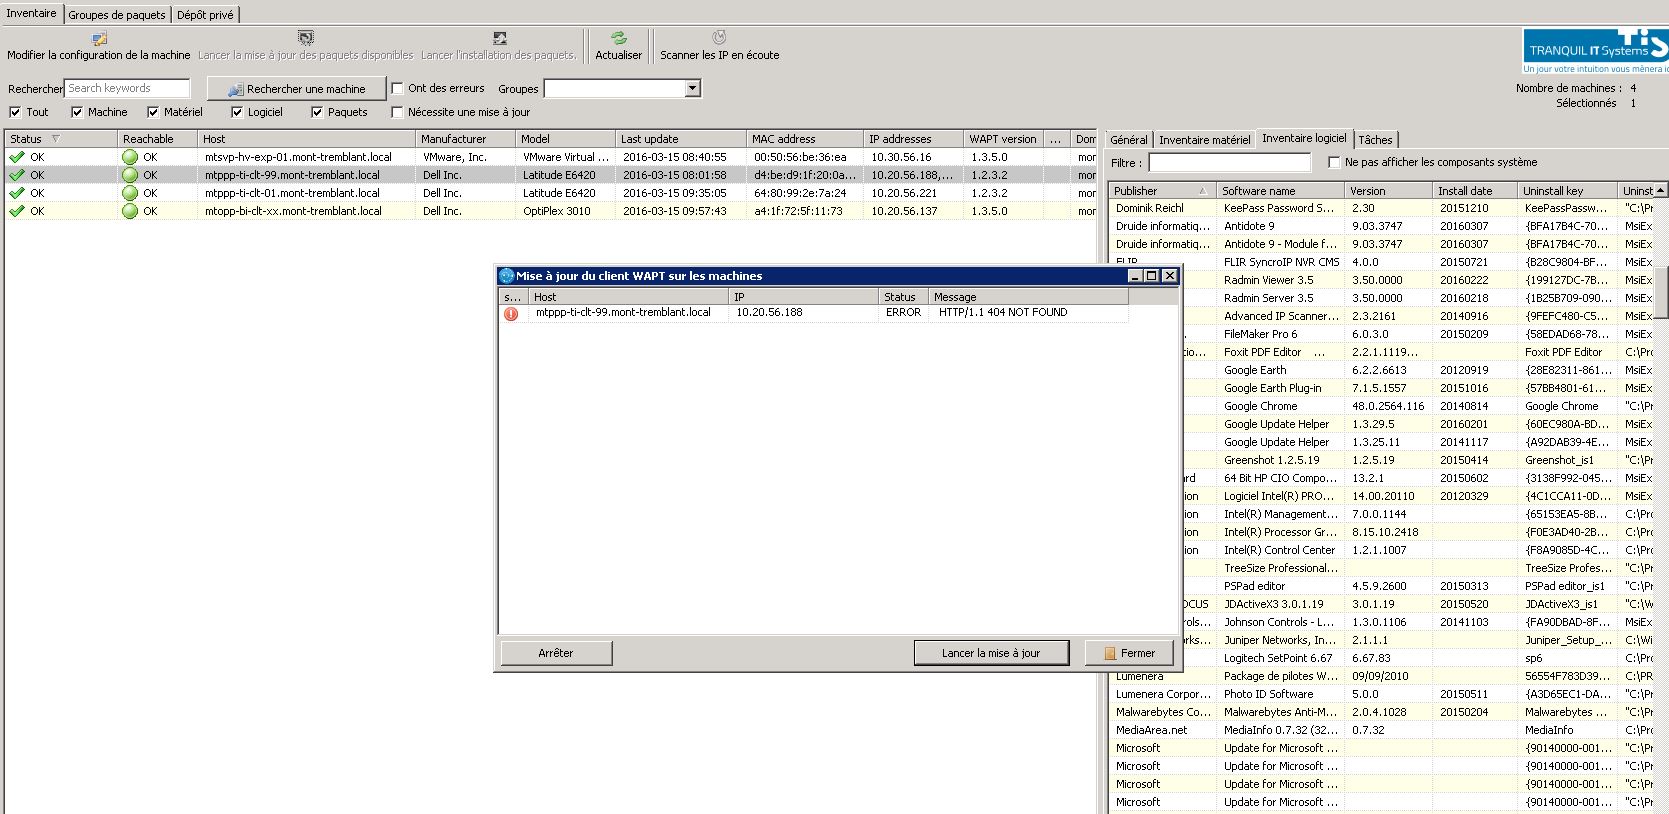This screenshot has height=814, width=1669.
Task: Sort software list by Version column
Action: 1389,190
